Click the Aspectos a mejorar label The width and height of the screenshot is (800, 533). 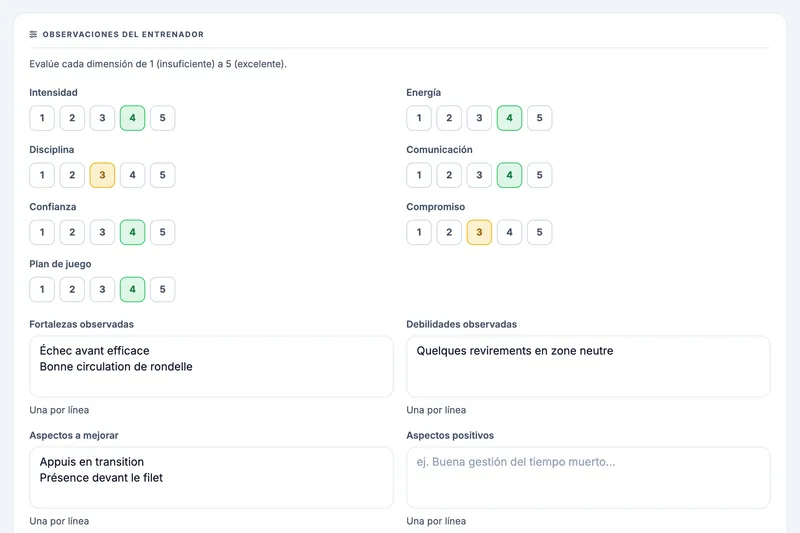click(73, 436)
